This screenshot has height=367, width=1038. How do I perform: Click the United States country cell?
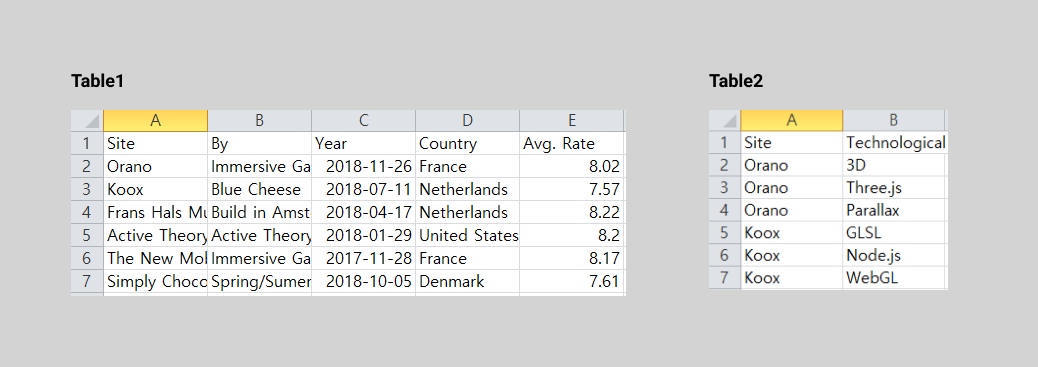click(467, 236)
